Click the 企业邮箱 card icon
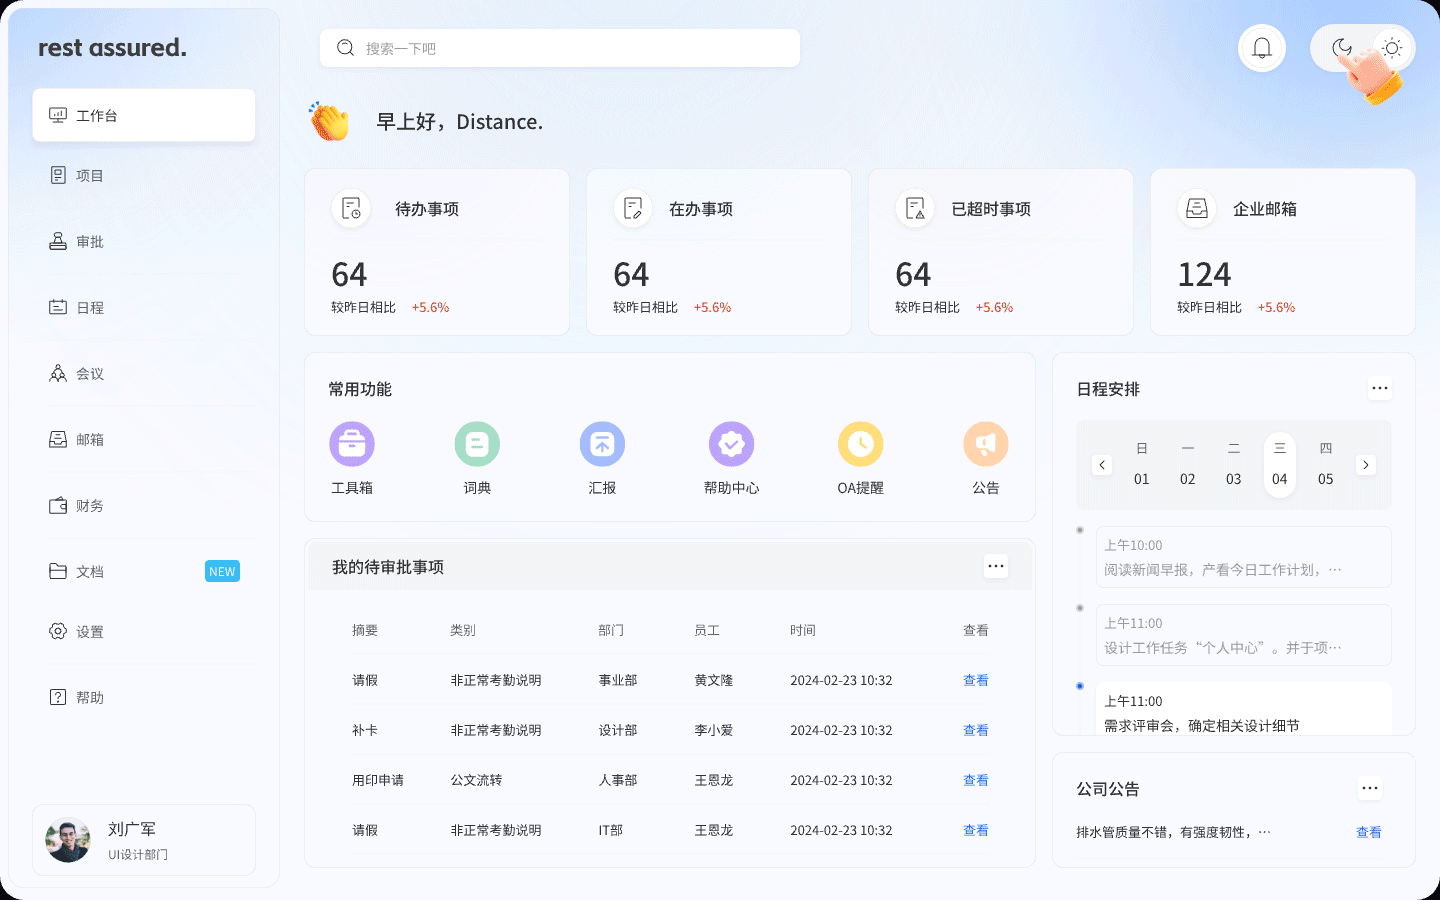Screen dimensions: 1440x900 pyautogui.click(x=1196, y=208)
